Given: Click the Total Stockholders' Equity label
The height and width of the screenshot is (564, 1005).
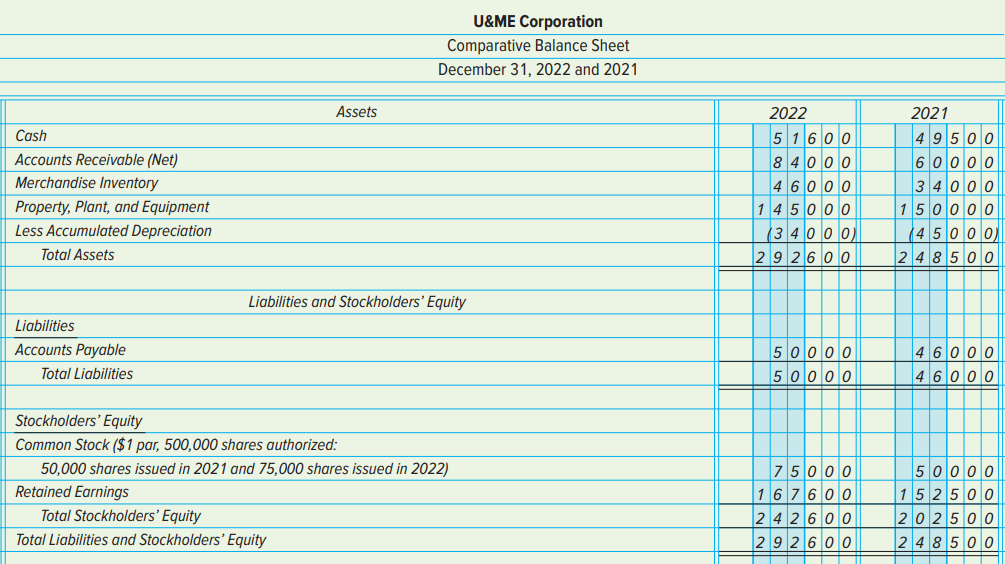Looking at the screenshot, I should tap(120, 516).
